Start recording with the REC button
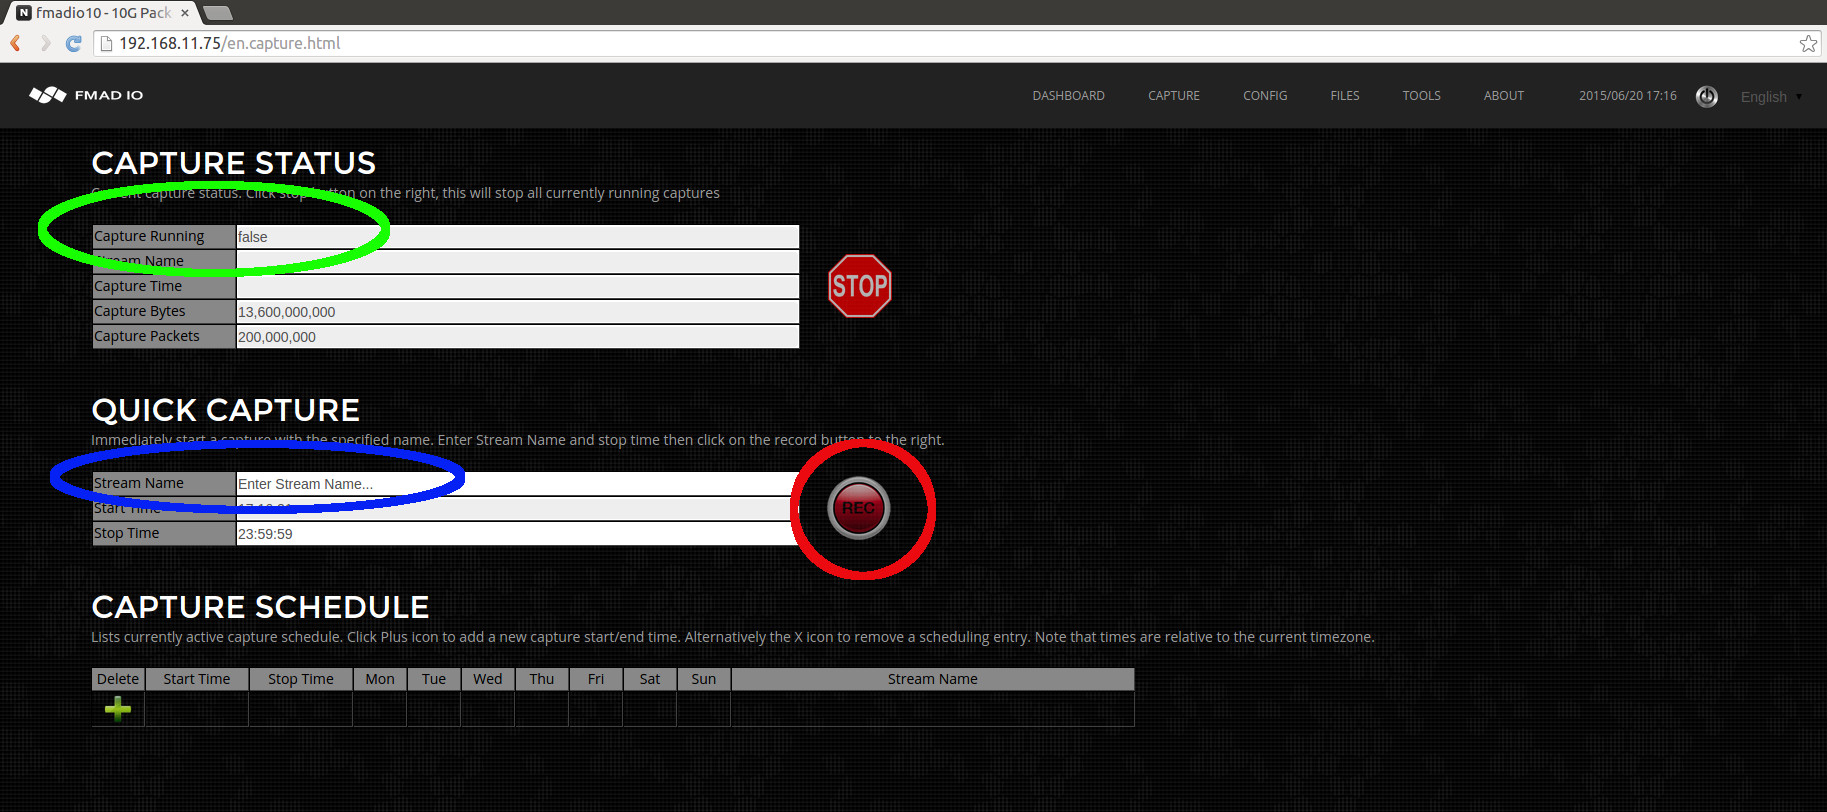 coord(858,508)
